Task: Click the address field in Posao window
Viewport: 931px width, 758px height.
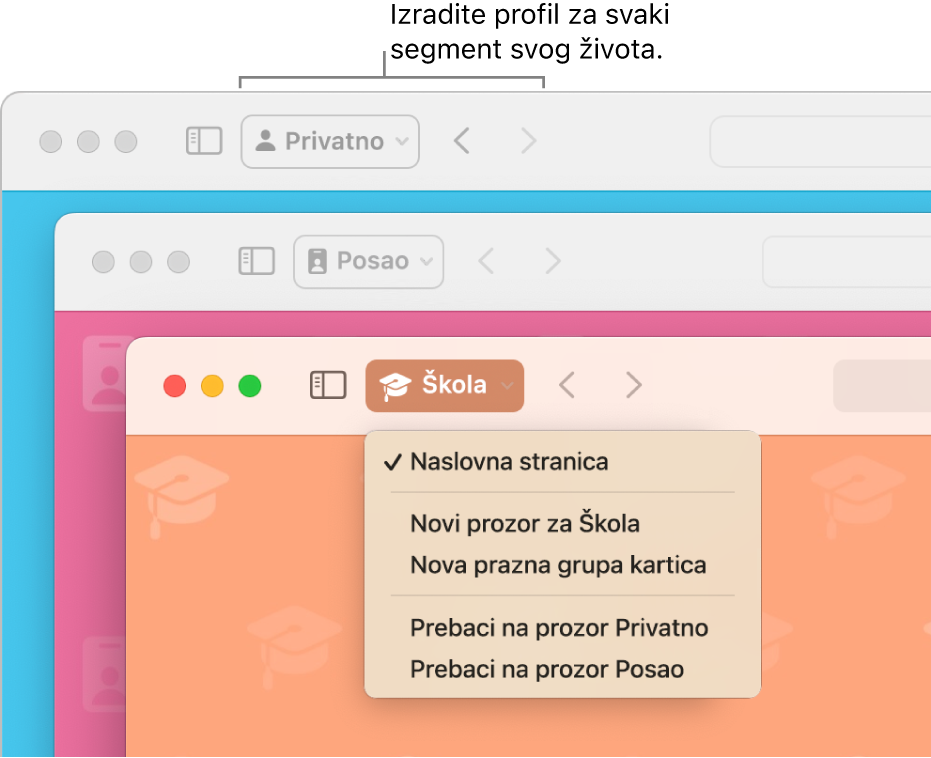Action: 846,261
